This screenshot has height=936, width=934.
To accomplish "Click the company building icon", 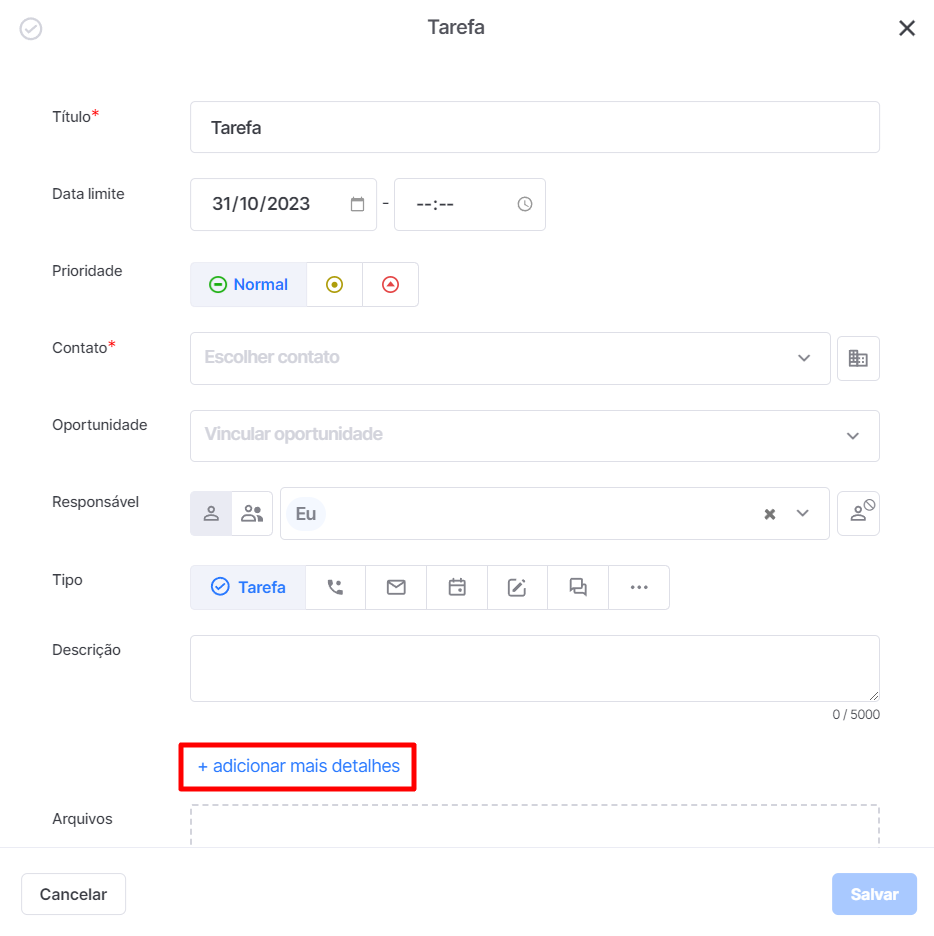I will [x=858, y=358].
